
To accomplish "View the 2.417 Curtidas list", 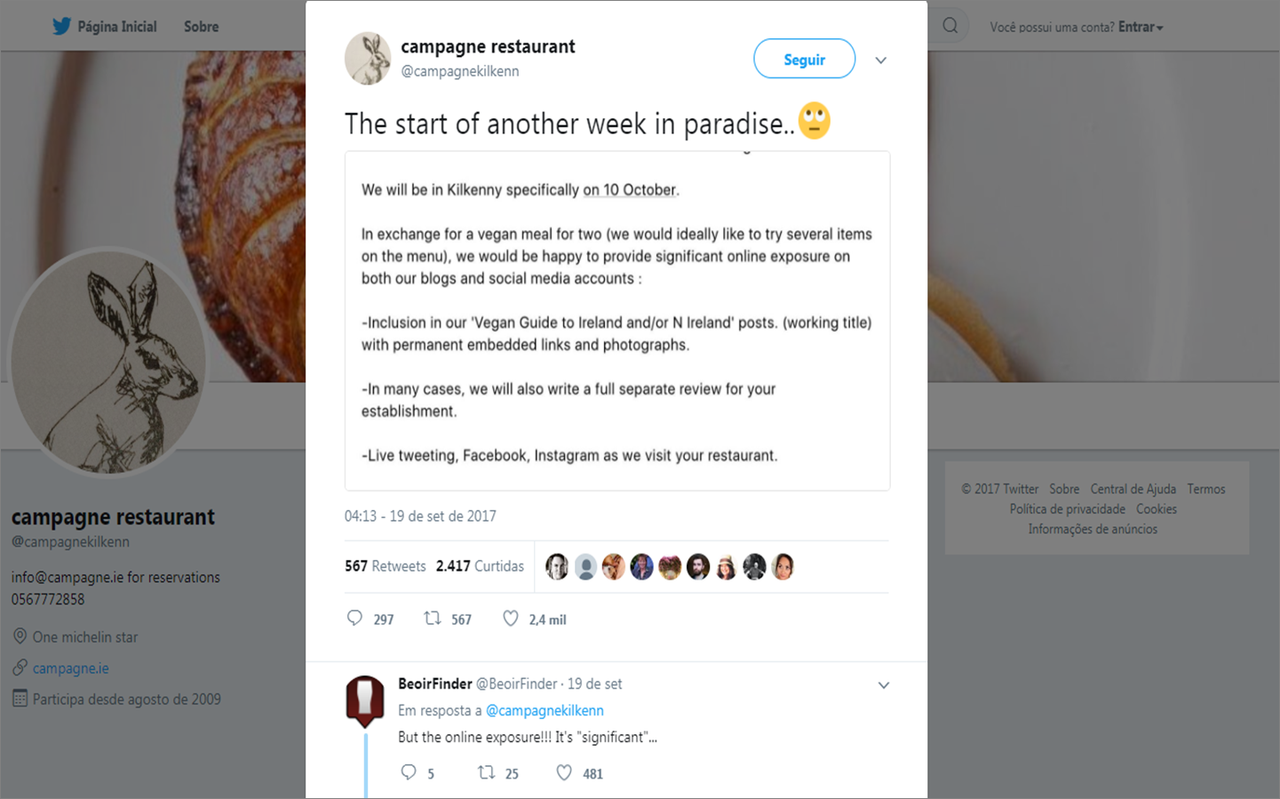I will point(480,566).
